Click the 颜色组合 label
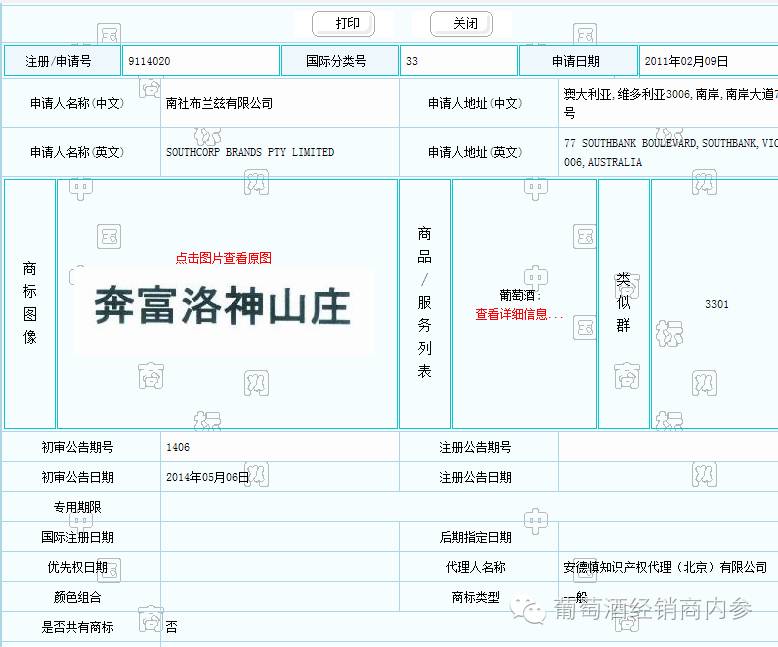 (x=77, y=597)
